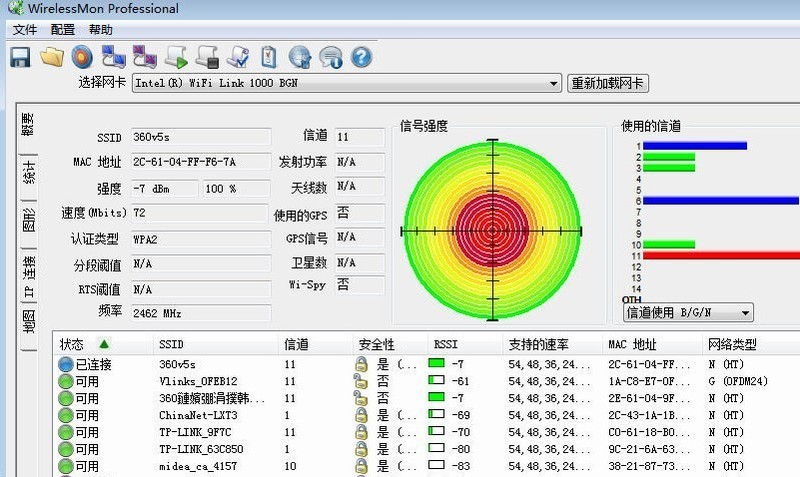Open the 选择网卡 adapter dropdown

(x=553, y=83)
